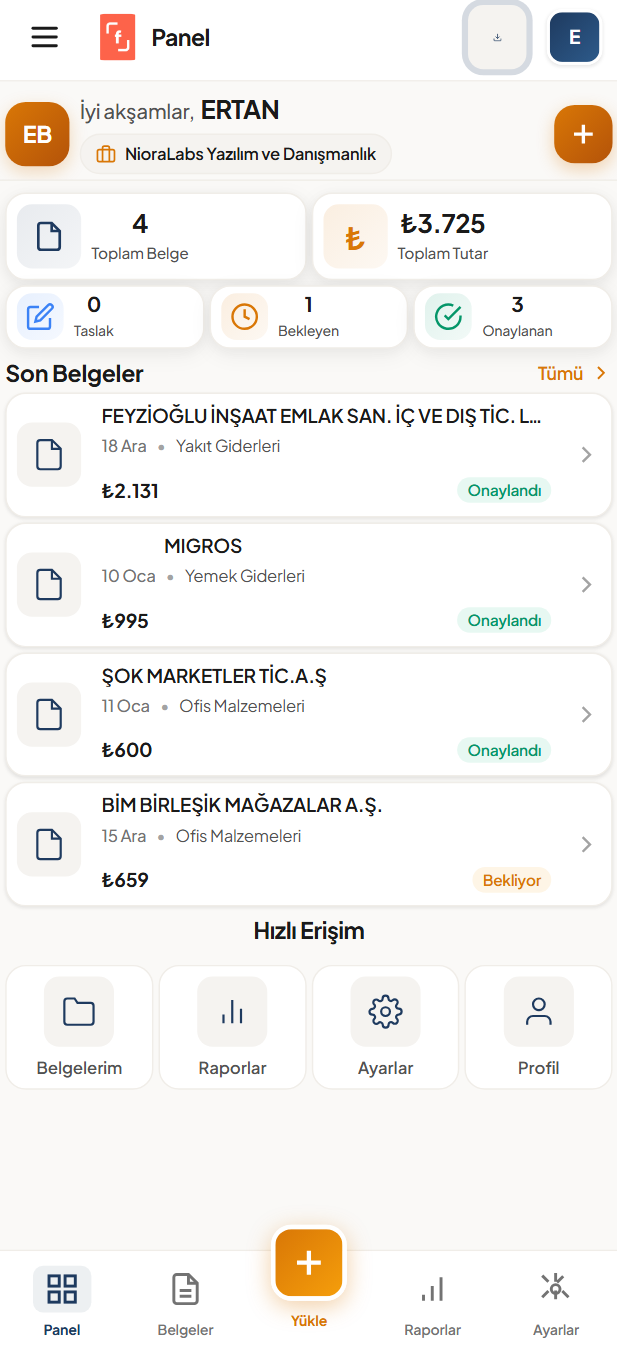Image resolution: width=617 pixels, height=1349 pixels.
Task: Expand BİM BİRLEŞİK MAĞAZALAR row chevron
Action: (586, 845)
